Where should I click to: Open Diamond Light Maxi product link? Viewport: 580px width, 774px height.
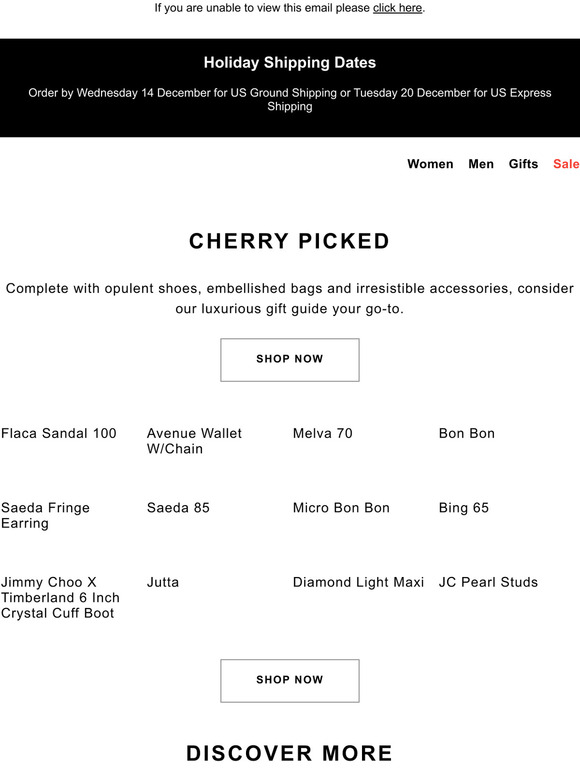coord(358,582)
